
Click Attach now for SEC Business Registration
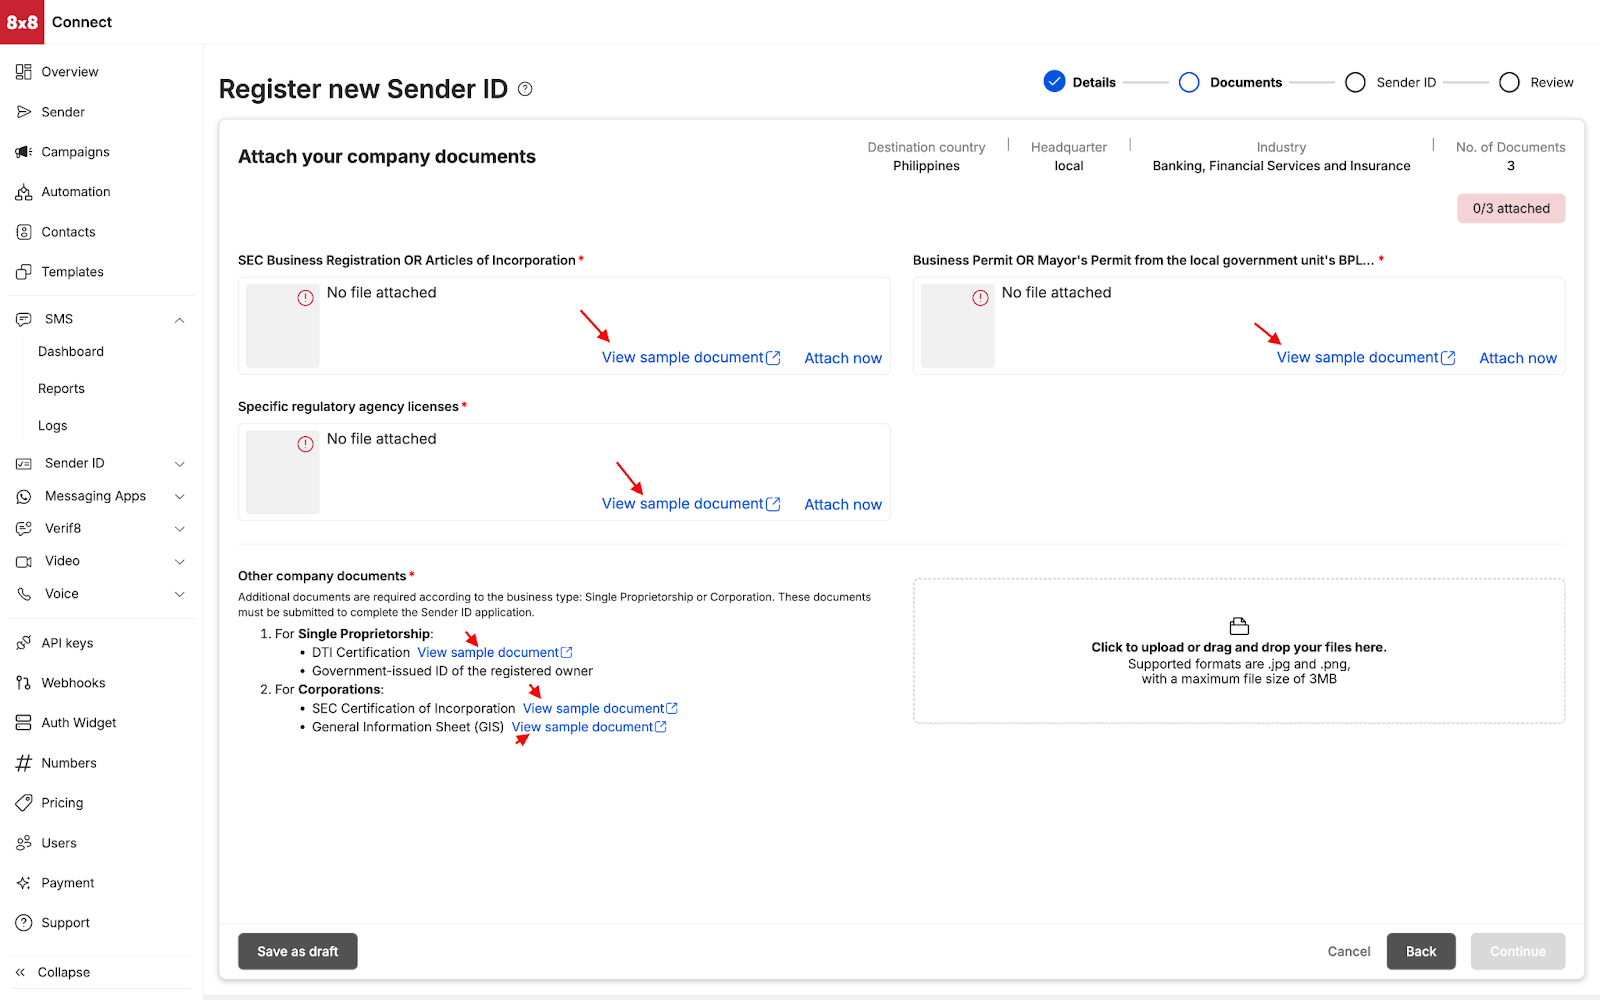(843, 358)
